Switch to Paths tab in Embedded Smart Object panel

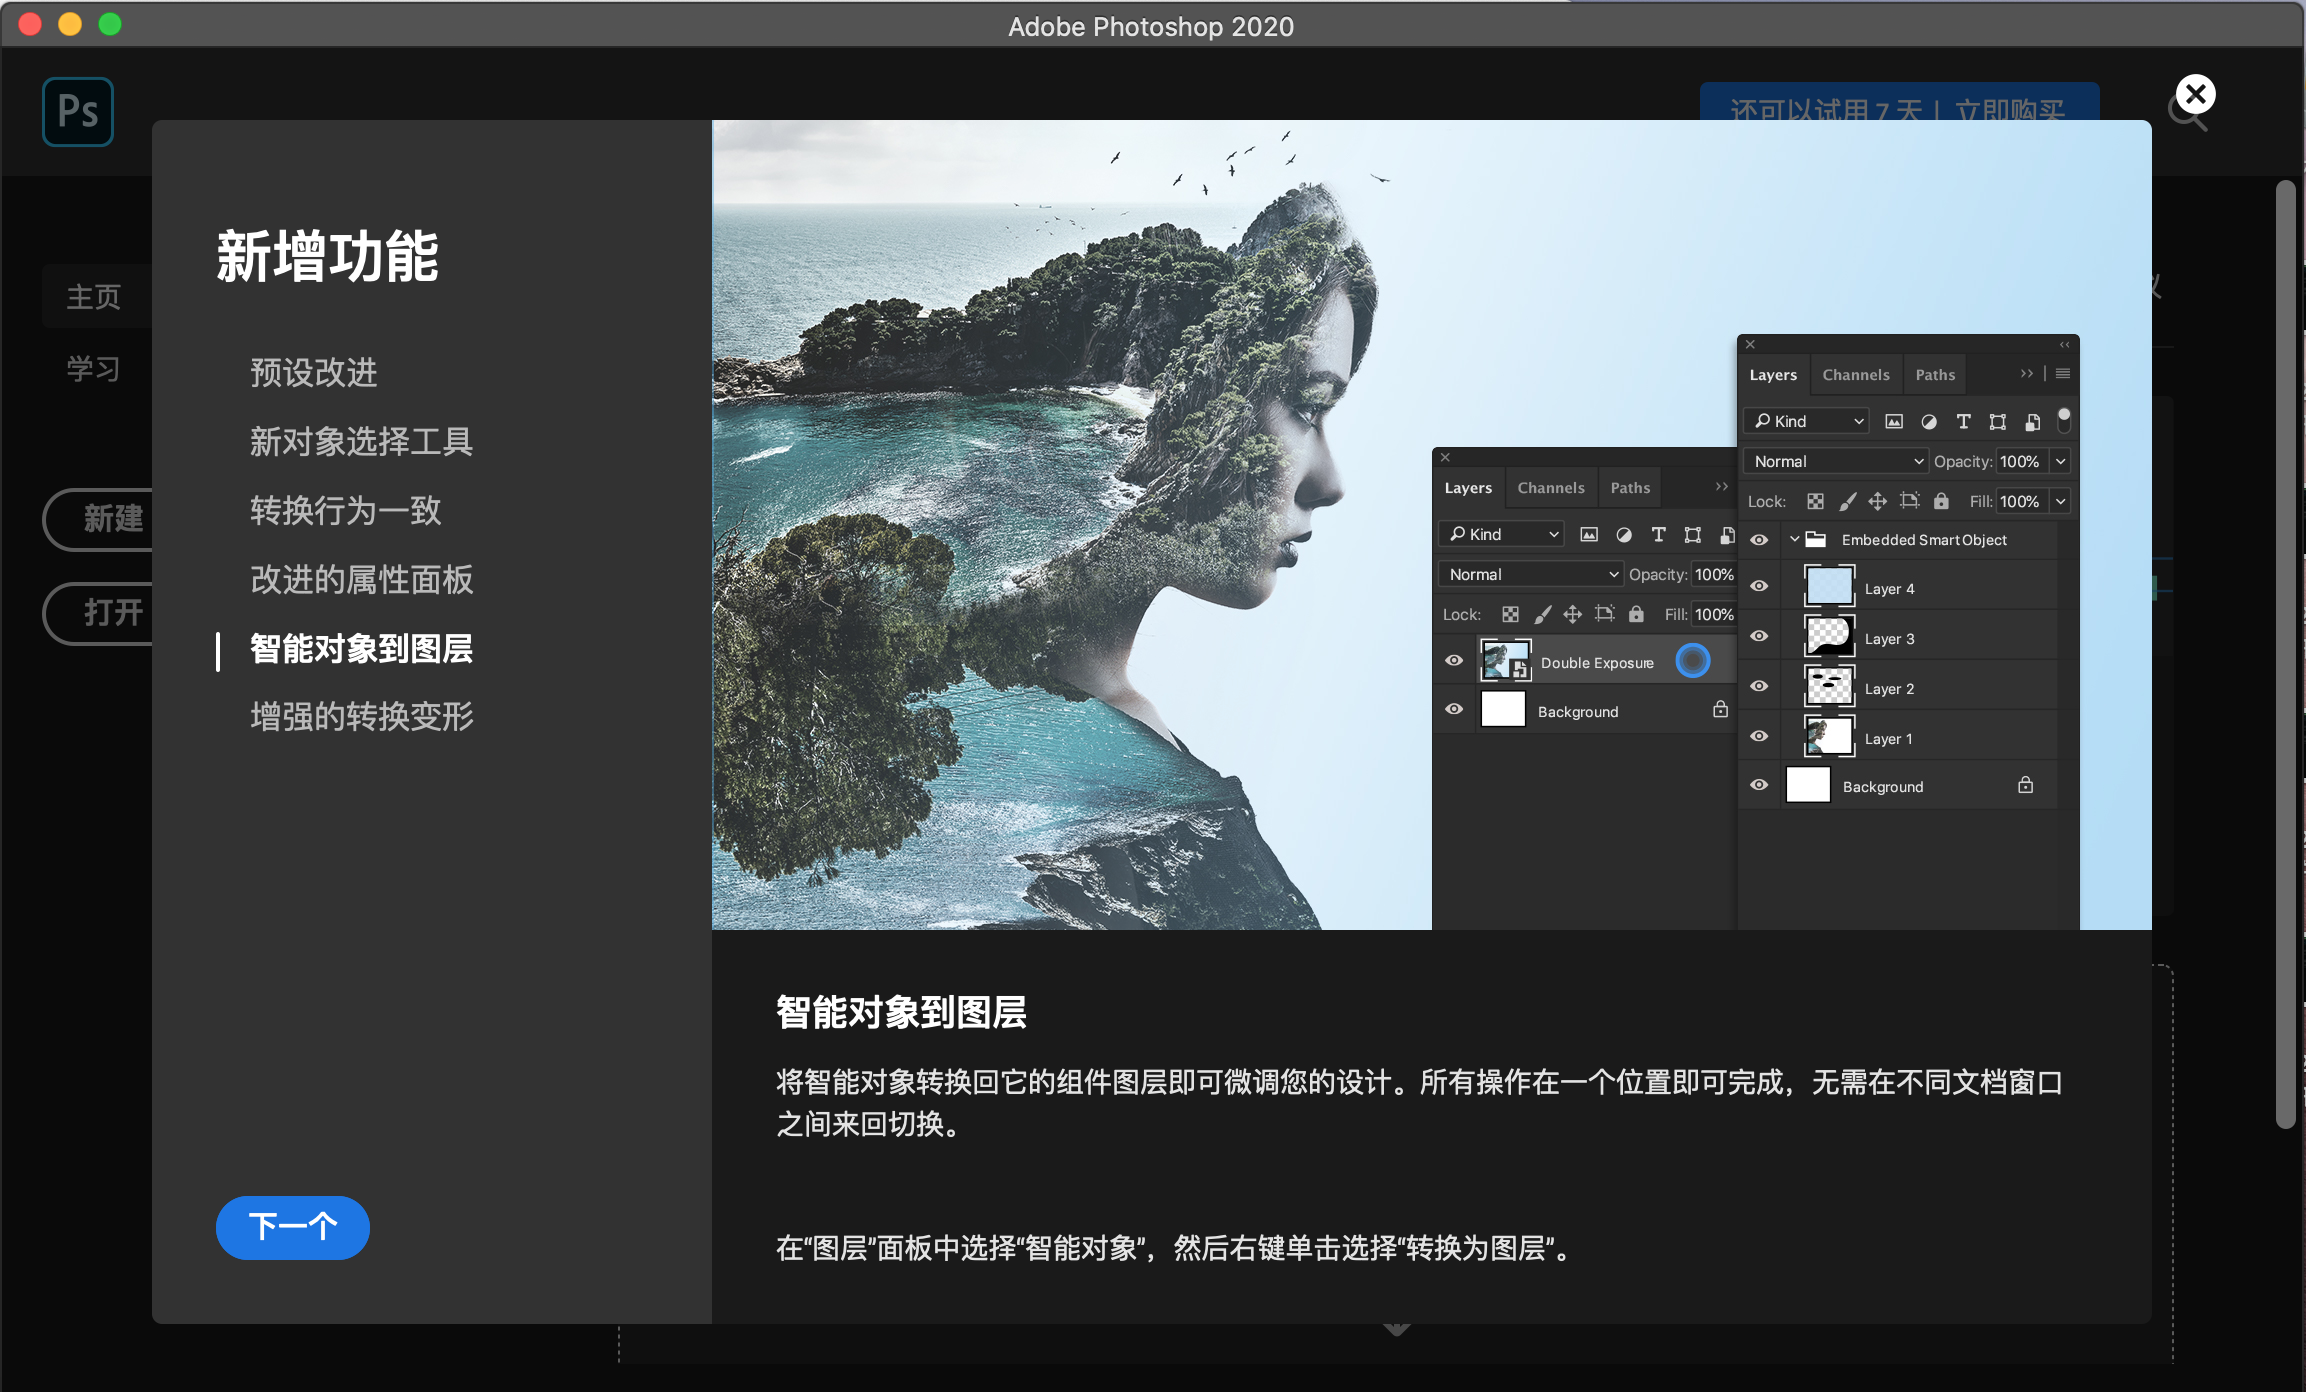pyautogui.click(x=1935, y=375)
